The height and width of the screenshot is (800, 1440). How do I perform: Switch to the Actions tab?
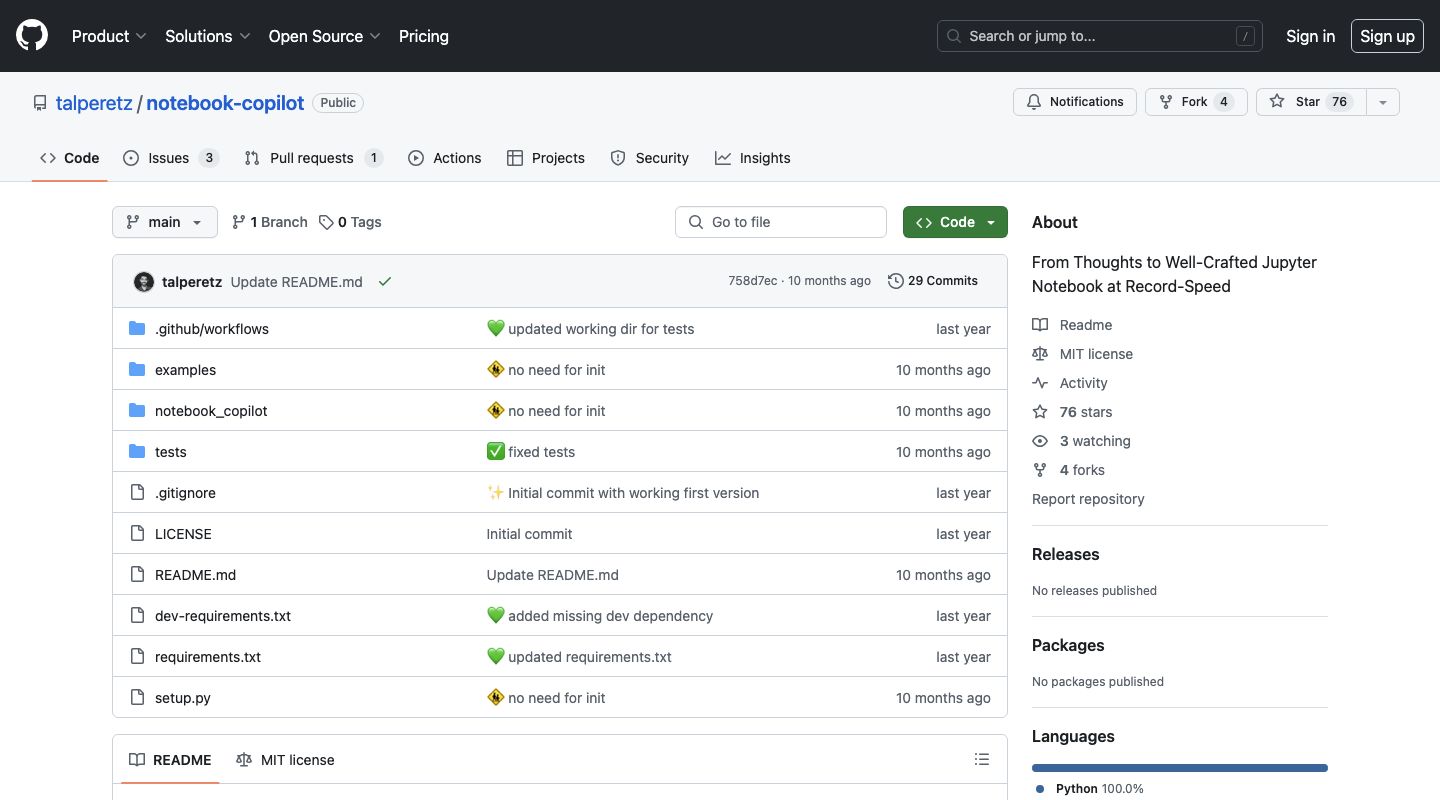tap(445, 158)
